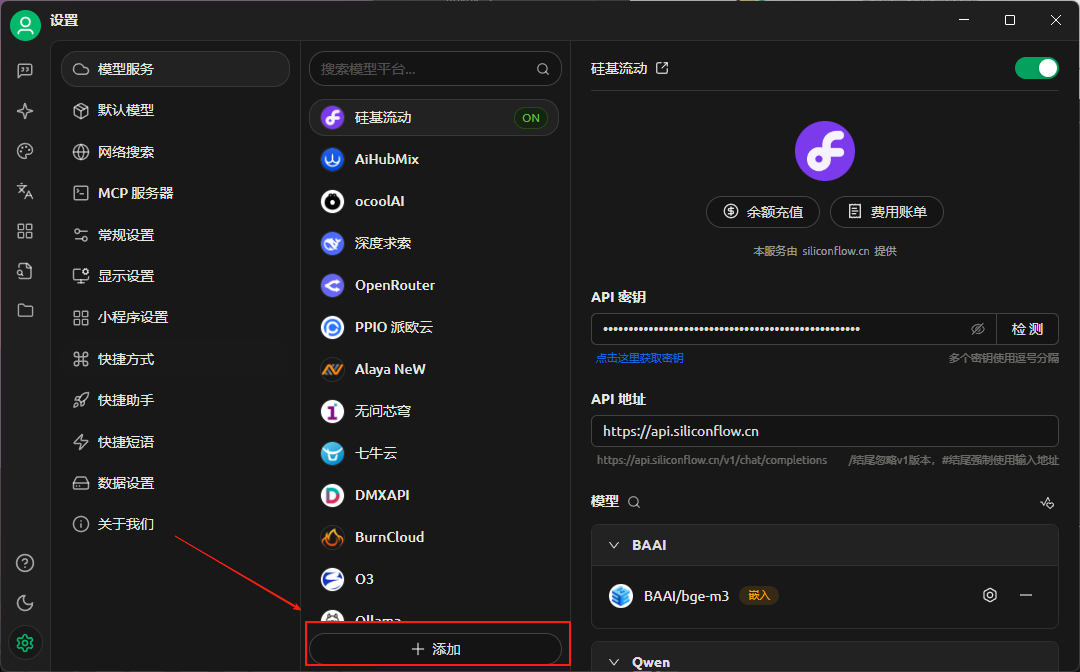Viewport: 1080px width, 672px height.
Task: Open 数据设置 section
Action: pos(175,483)
